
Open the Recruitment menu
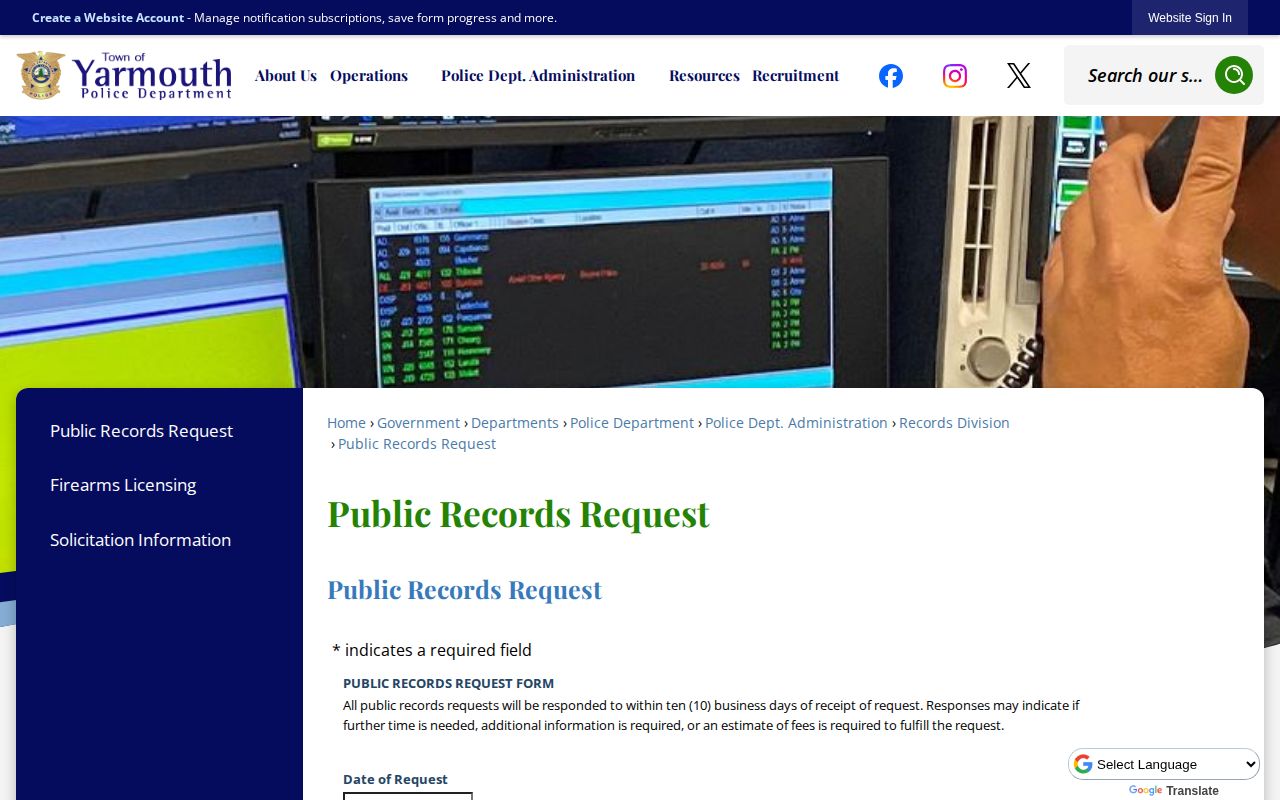796,76
